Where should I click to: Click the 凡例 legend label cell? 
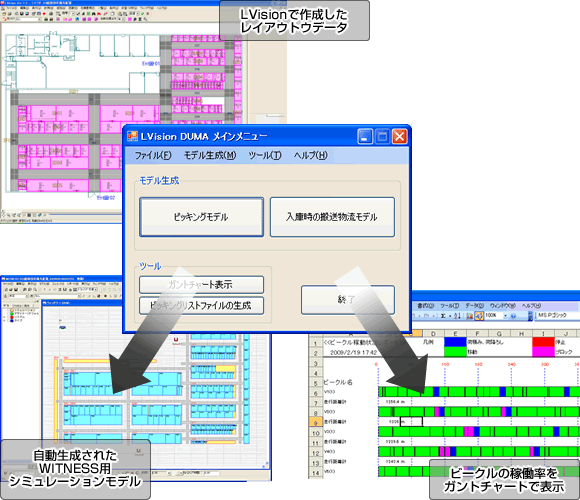[428, 342]
